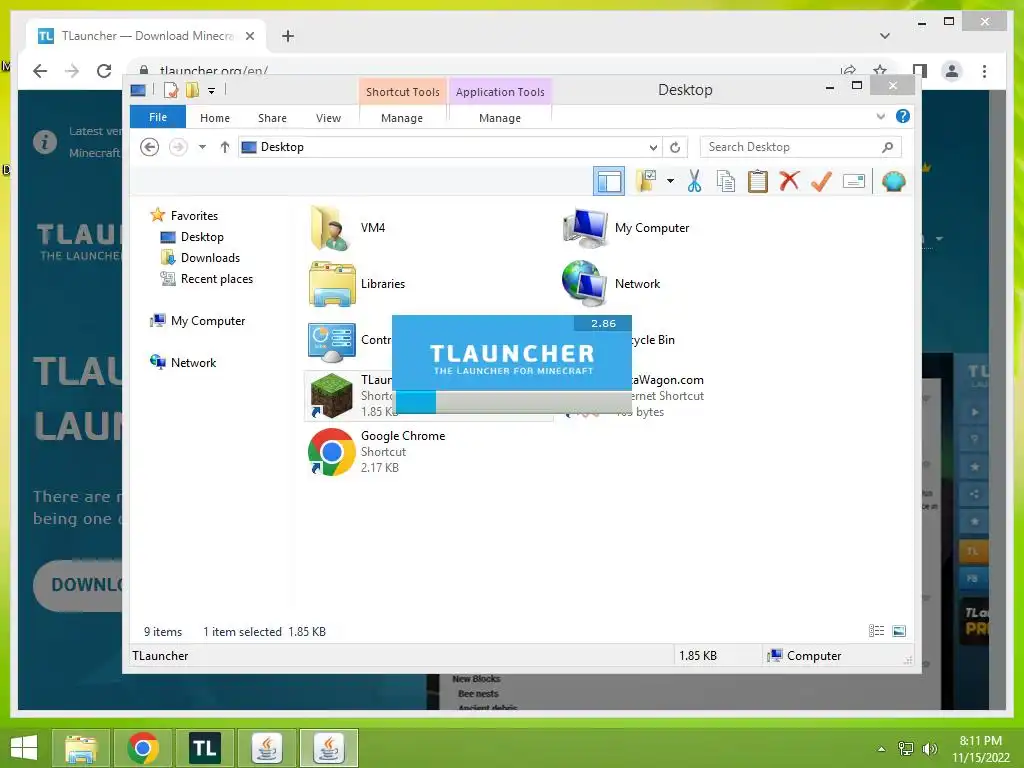Select the VM4 user folder icon
Viewport: 1024px width, 768px height.
(x=332, y=228)
